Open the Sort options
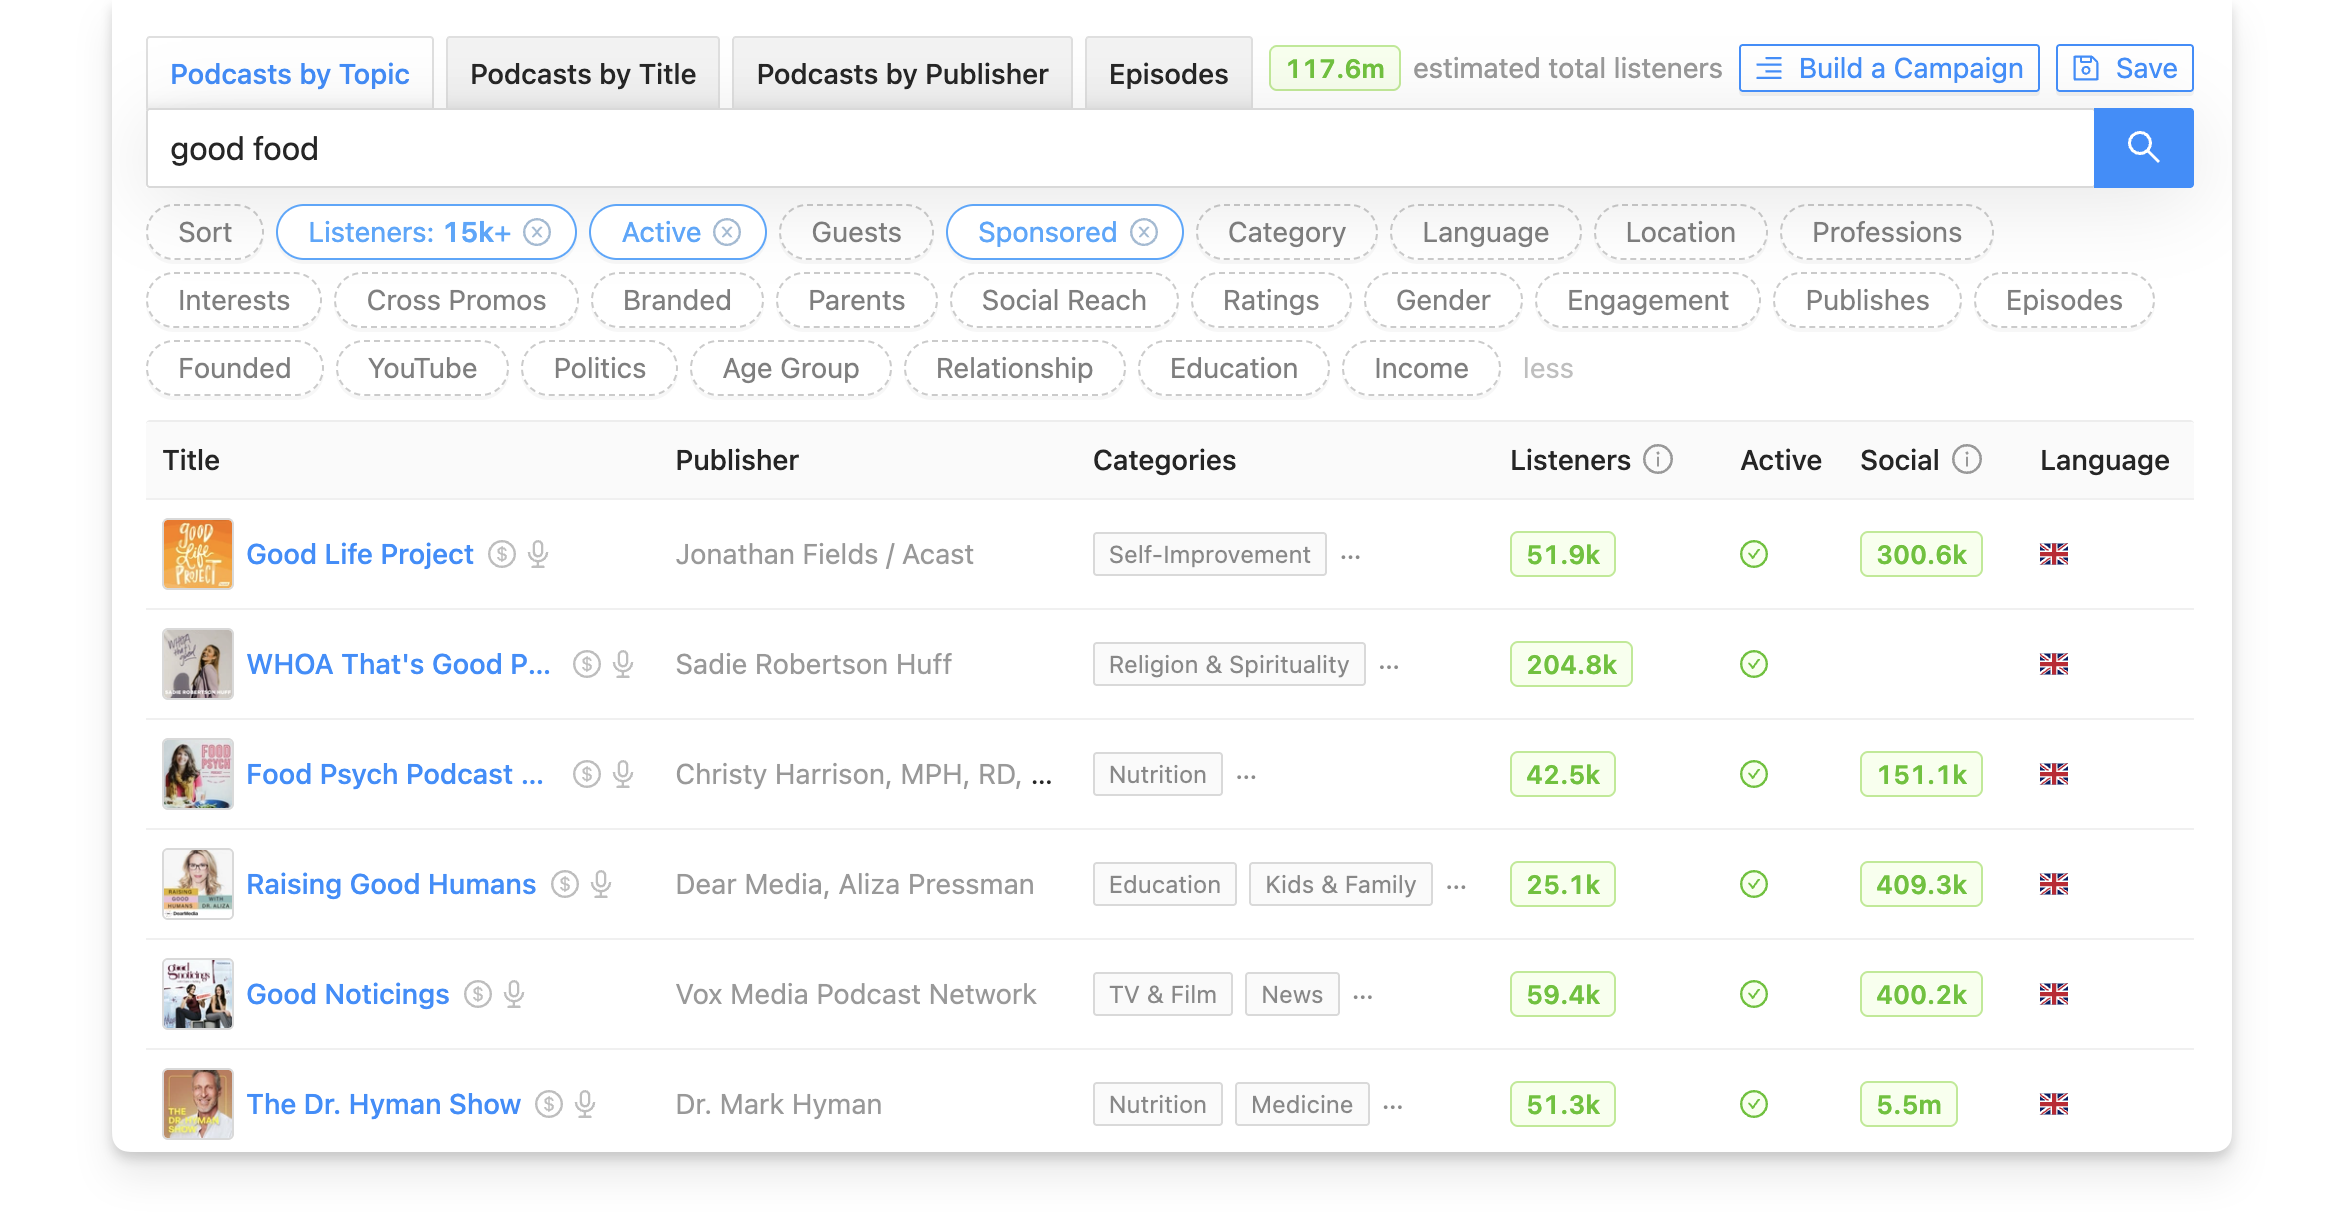 click(x=204, y=232)
